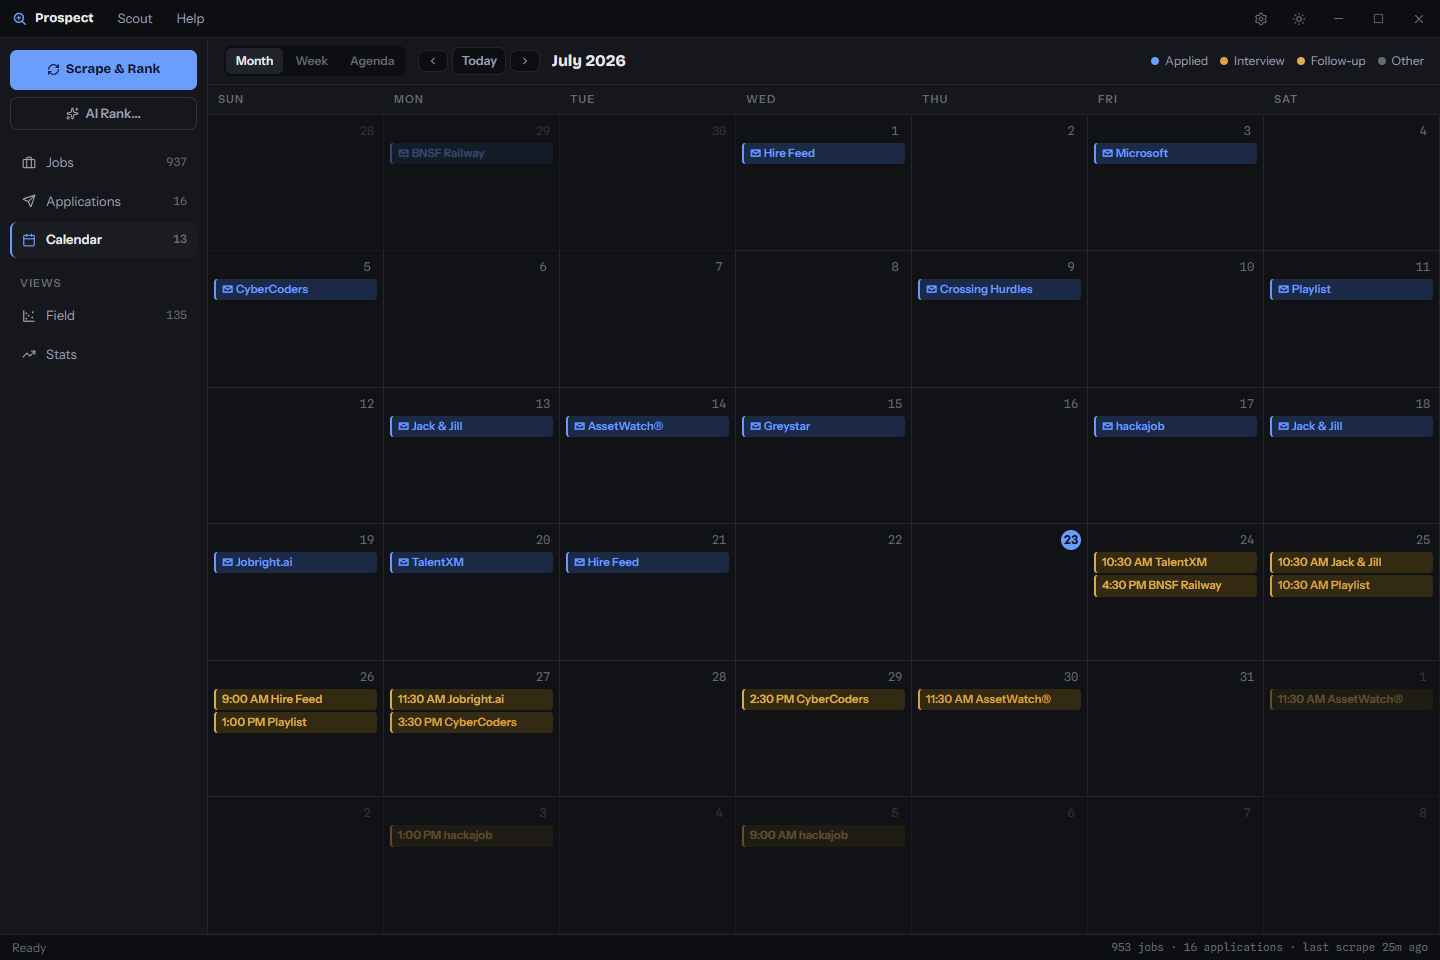Open 9:00 AM hackajob event
The width and height of the screenshot is (1440, 960).
pos(823,836)
